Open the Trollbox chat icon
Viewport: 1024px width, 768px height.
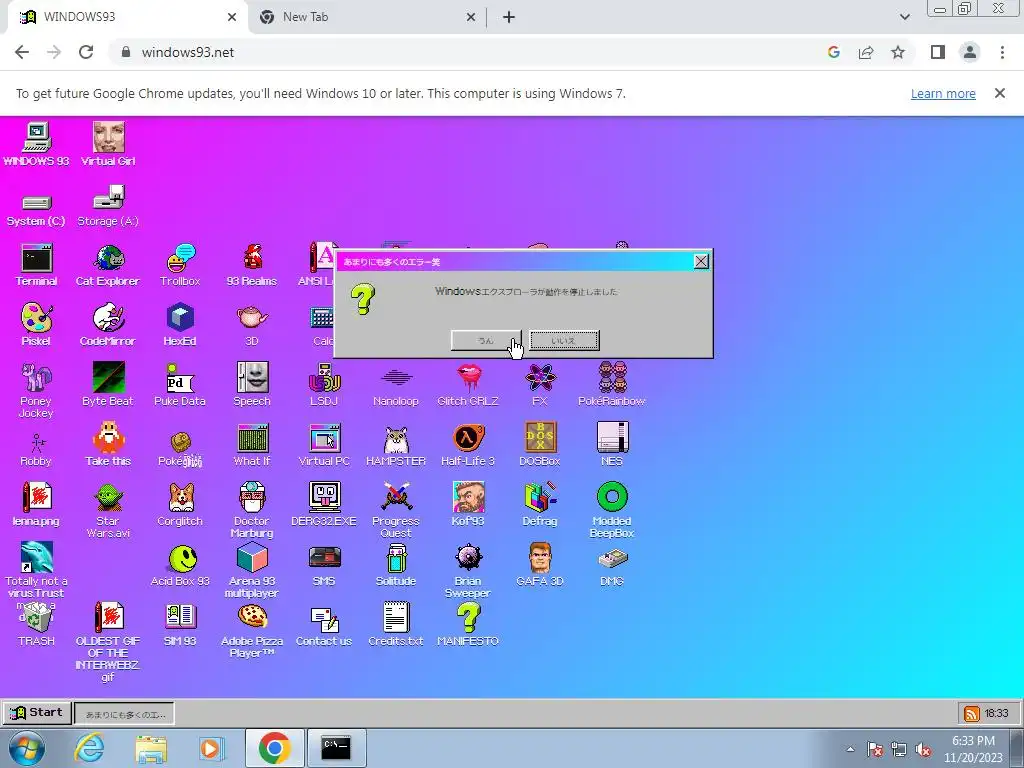(180, 266)
